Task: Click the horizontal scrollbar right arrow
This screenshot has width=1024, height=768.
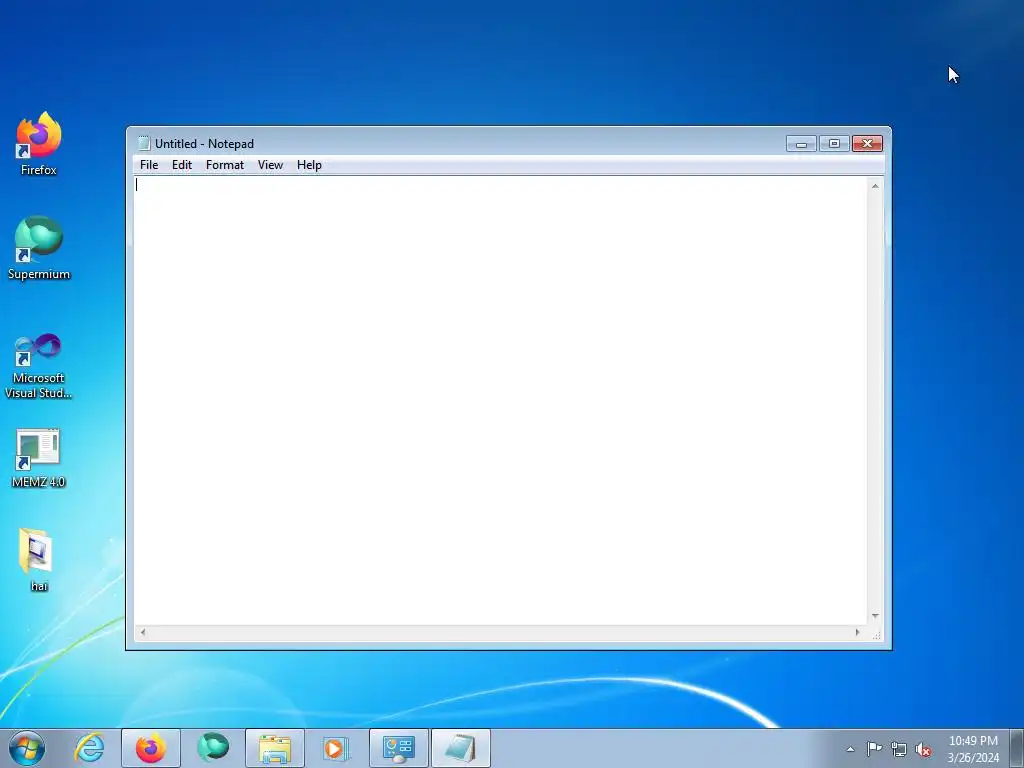Action: (857, 632)
